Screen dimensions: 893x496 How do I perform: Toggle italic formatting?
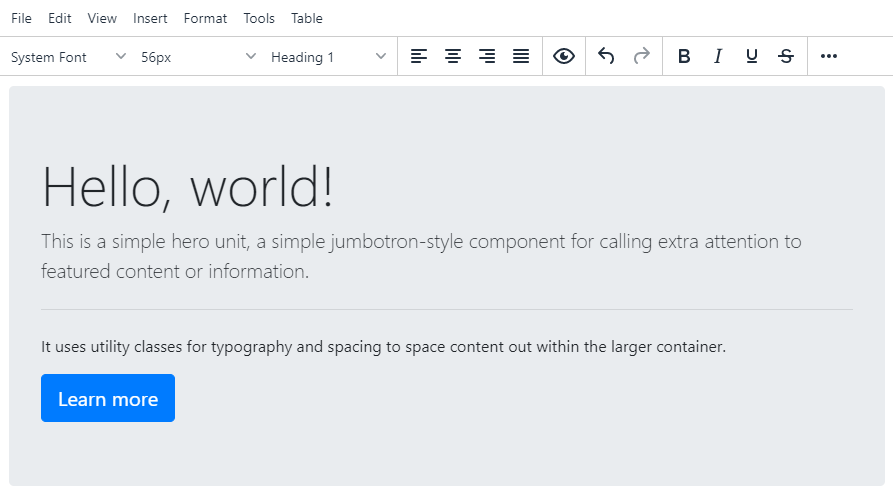tap(718, 56)
